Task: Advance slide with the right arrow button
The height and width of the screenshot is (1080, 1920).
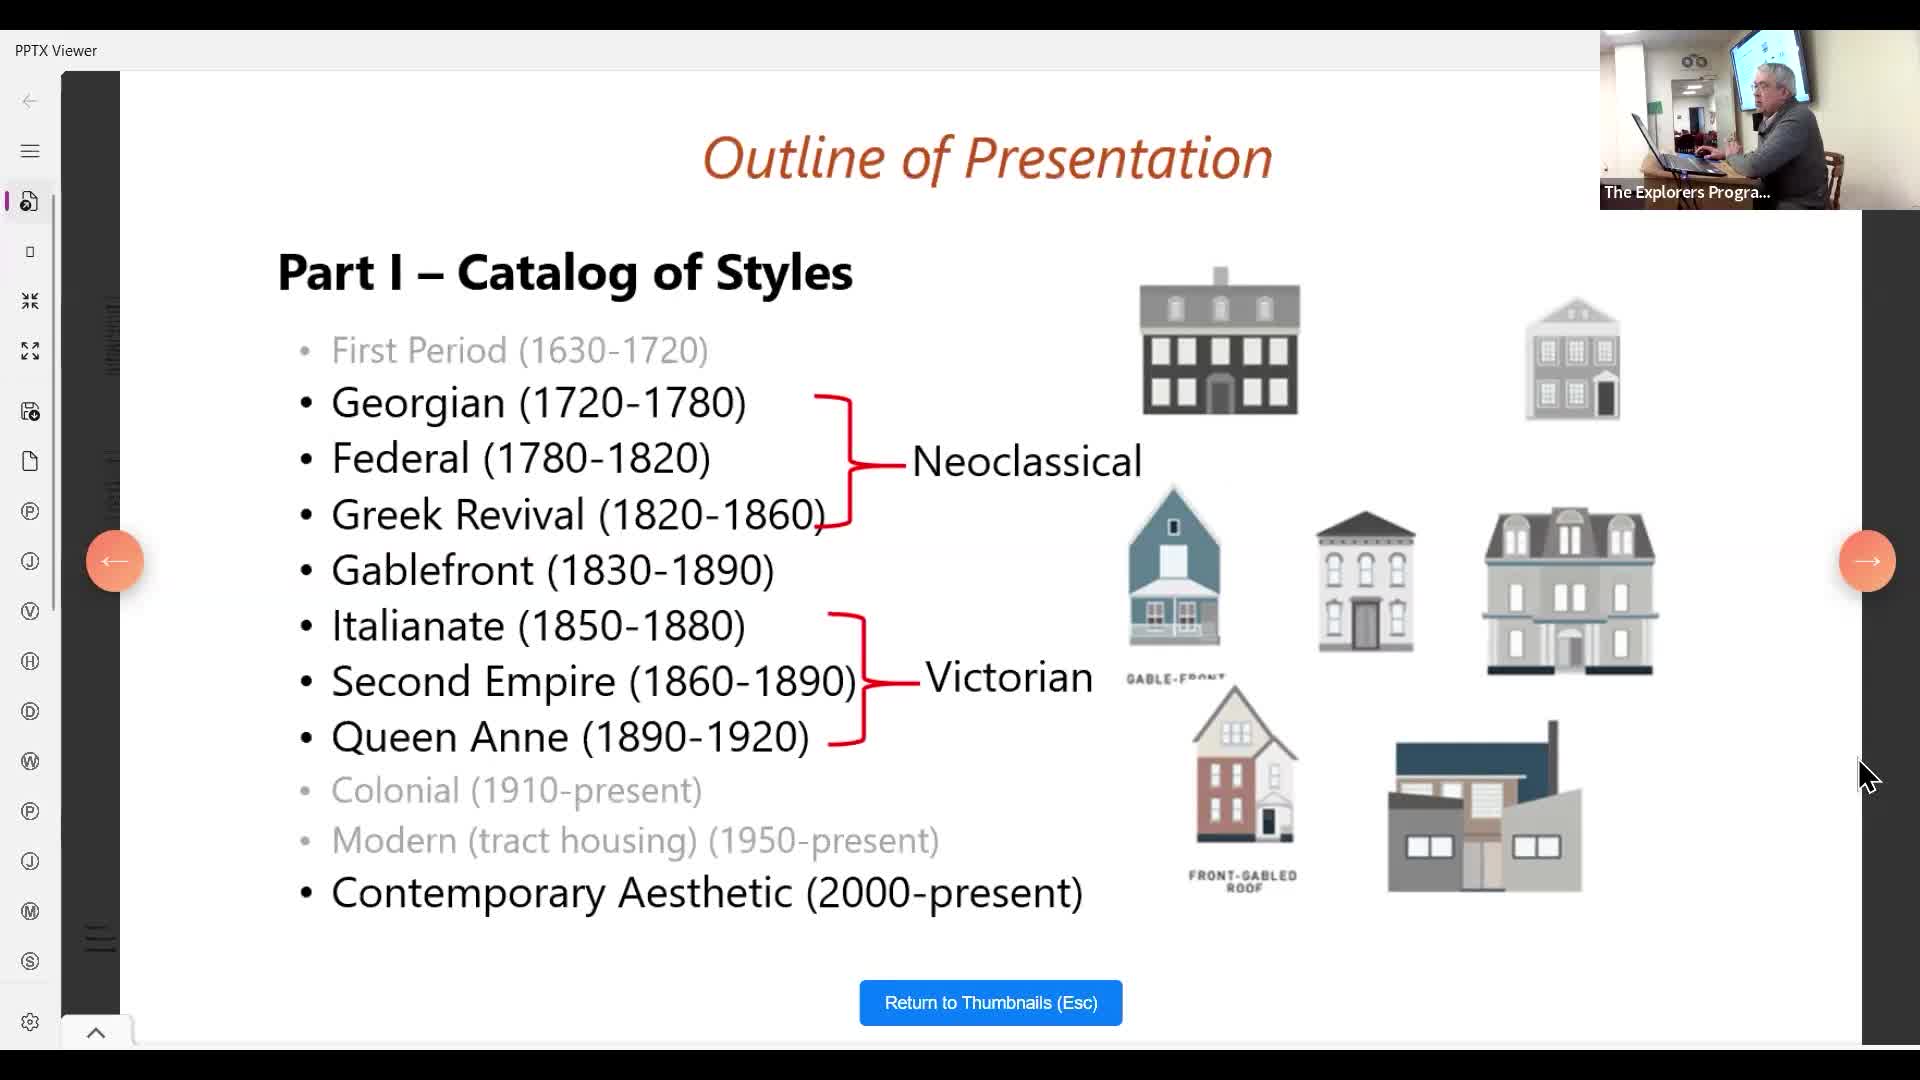Action: (1866, 561)
